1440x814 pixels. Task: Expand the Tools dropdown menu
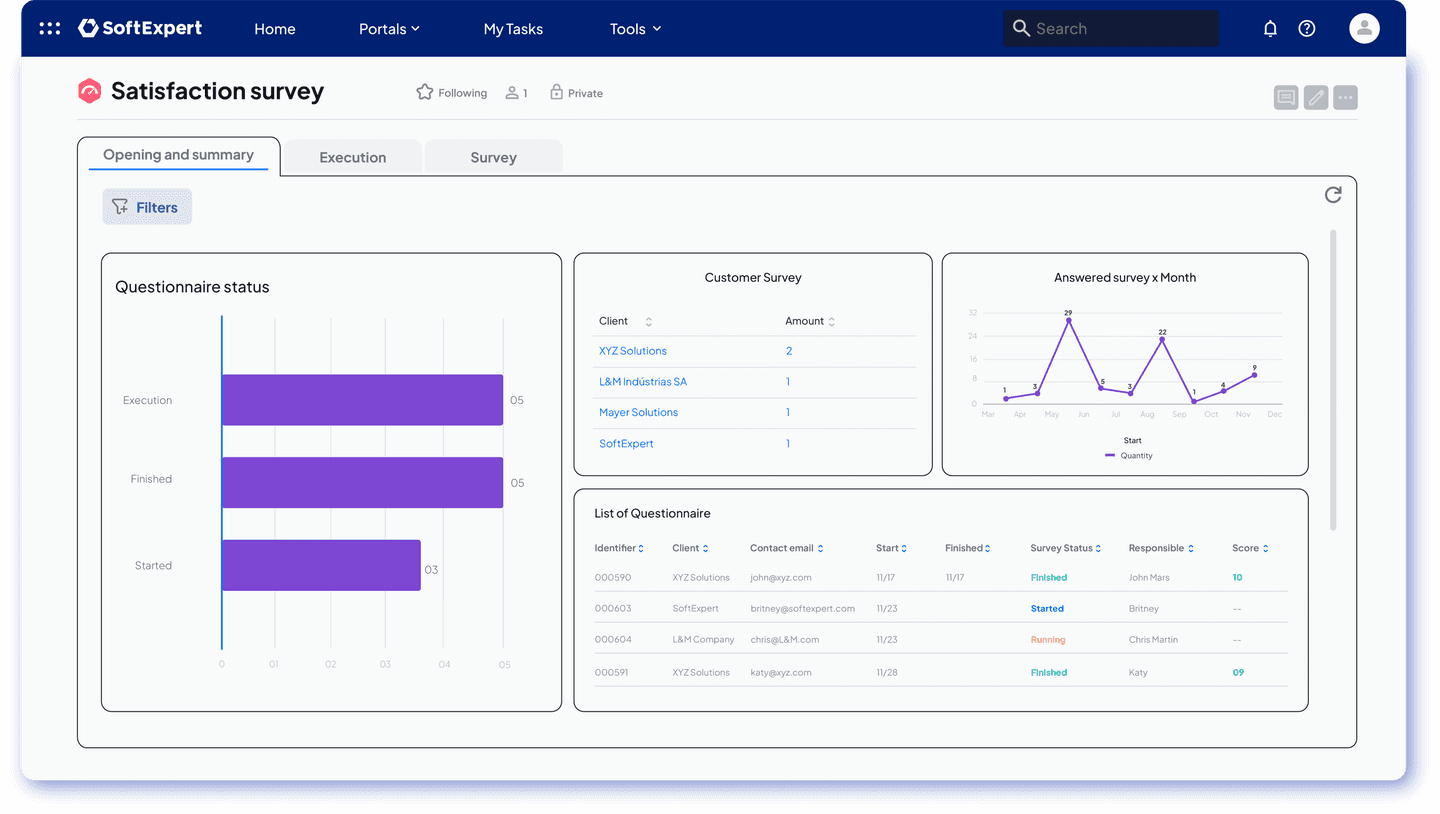[x=636, y=29]
